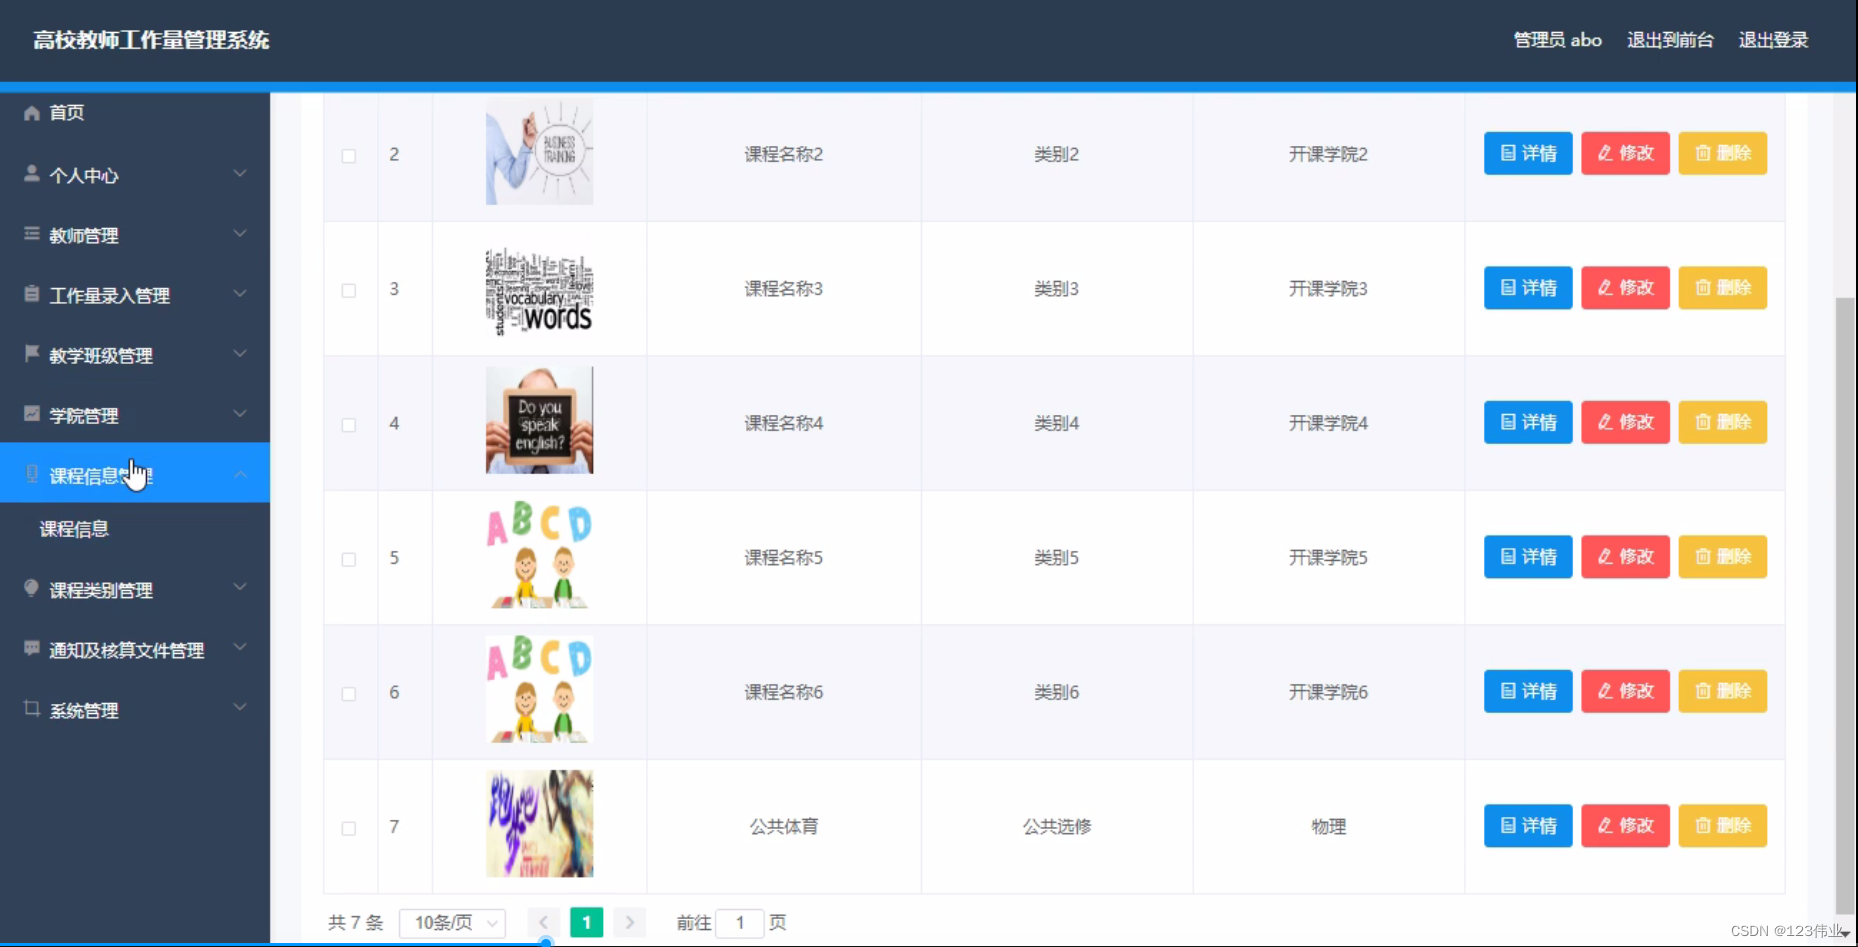The height and width of the screenshot is (947, 1858).
Task: Click the 个人中心 person icon
Action: tap(31, 173)
